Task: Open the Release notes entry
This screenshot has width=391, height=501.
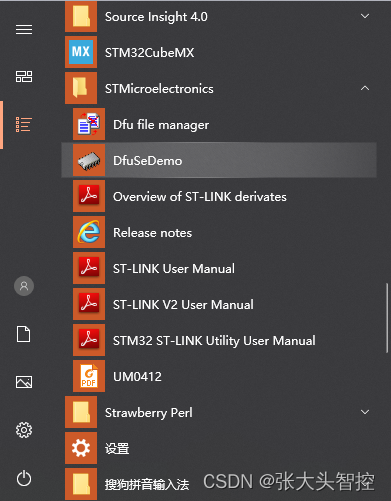Action: point(219,232)
